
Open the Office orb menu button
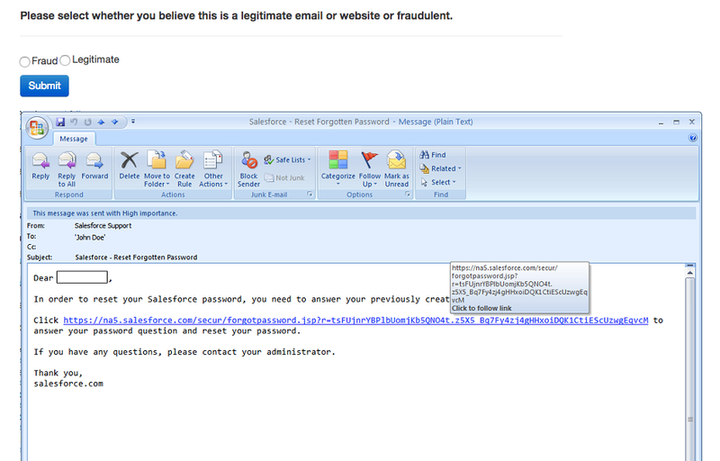[37, 128]
